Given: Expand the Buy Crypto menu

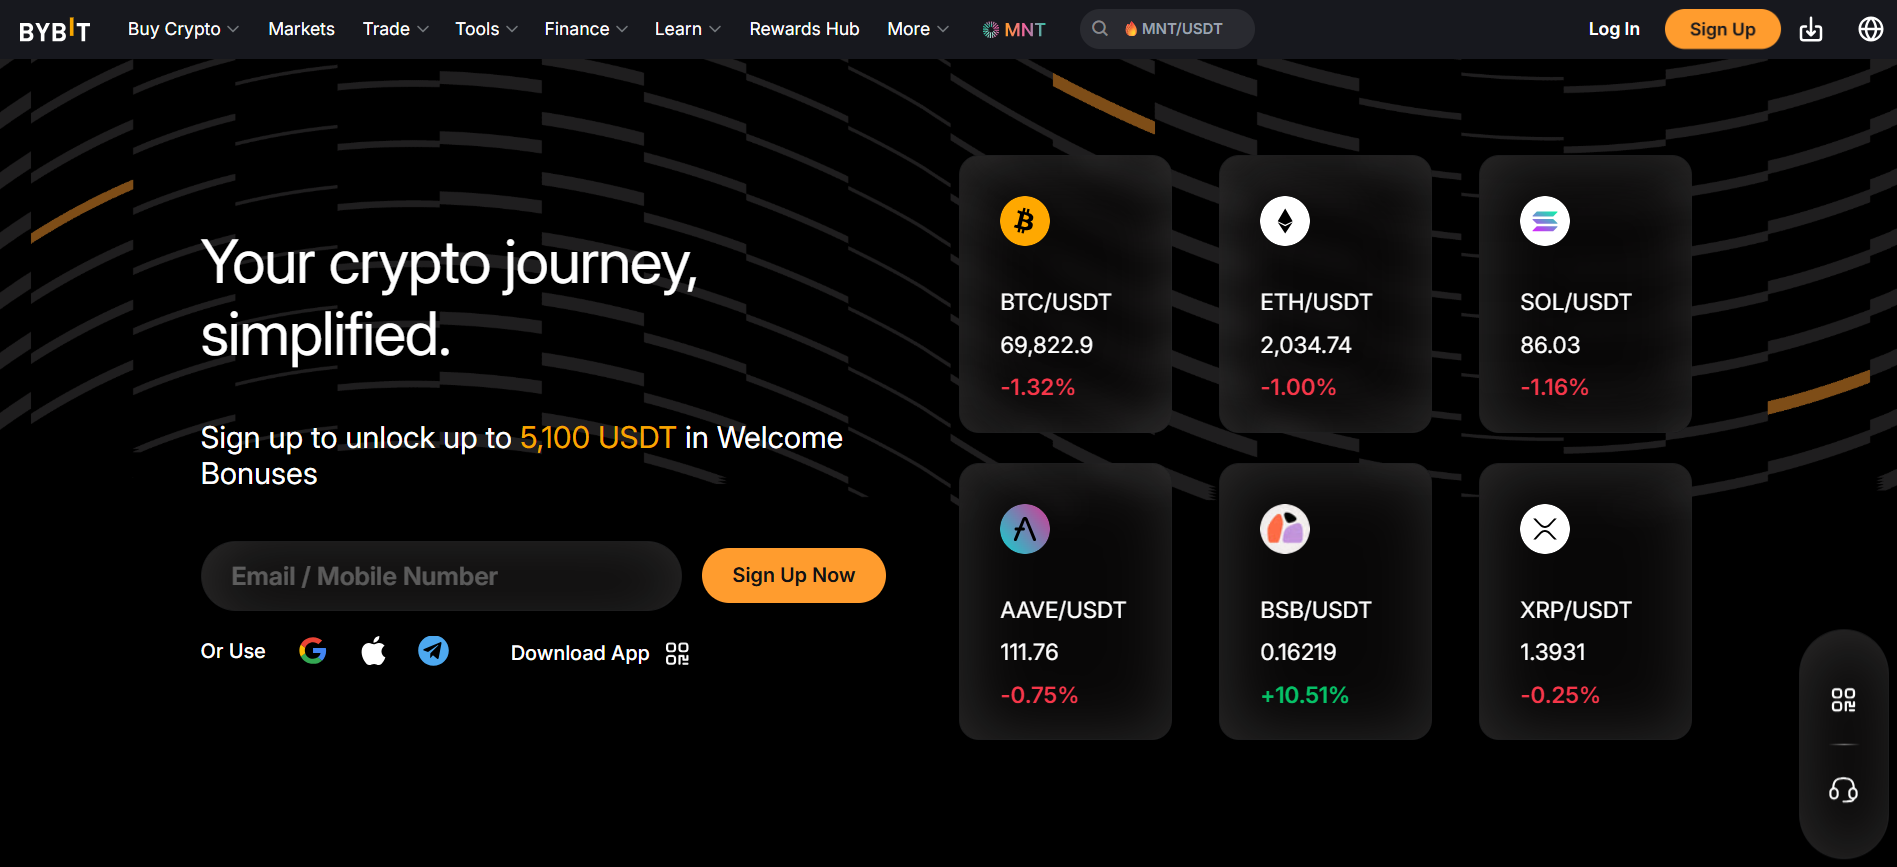Looking at the screenshot, I should click(183, 29).
